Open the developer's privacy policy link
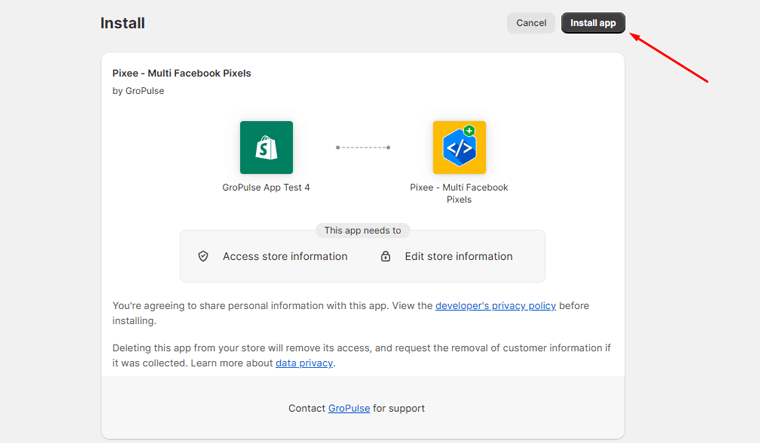 tap(495, 306)
